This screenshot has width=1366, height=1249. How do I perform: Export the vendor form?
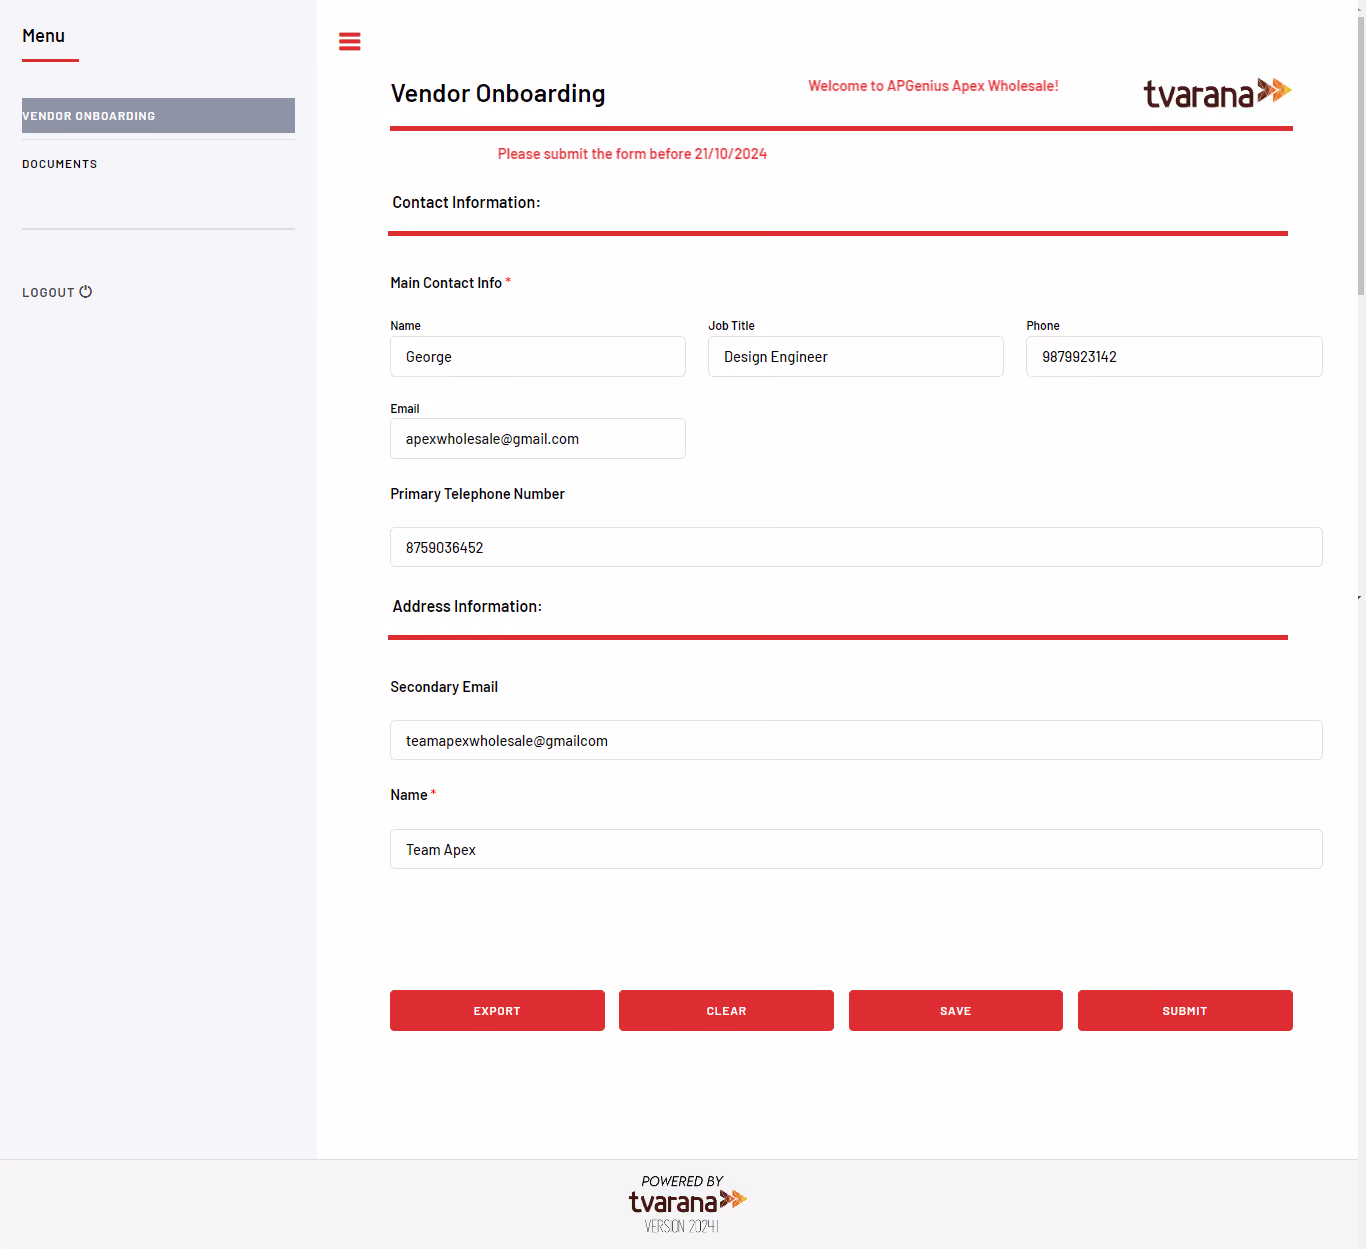click(497, 1011)
